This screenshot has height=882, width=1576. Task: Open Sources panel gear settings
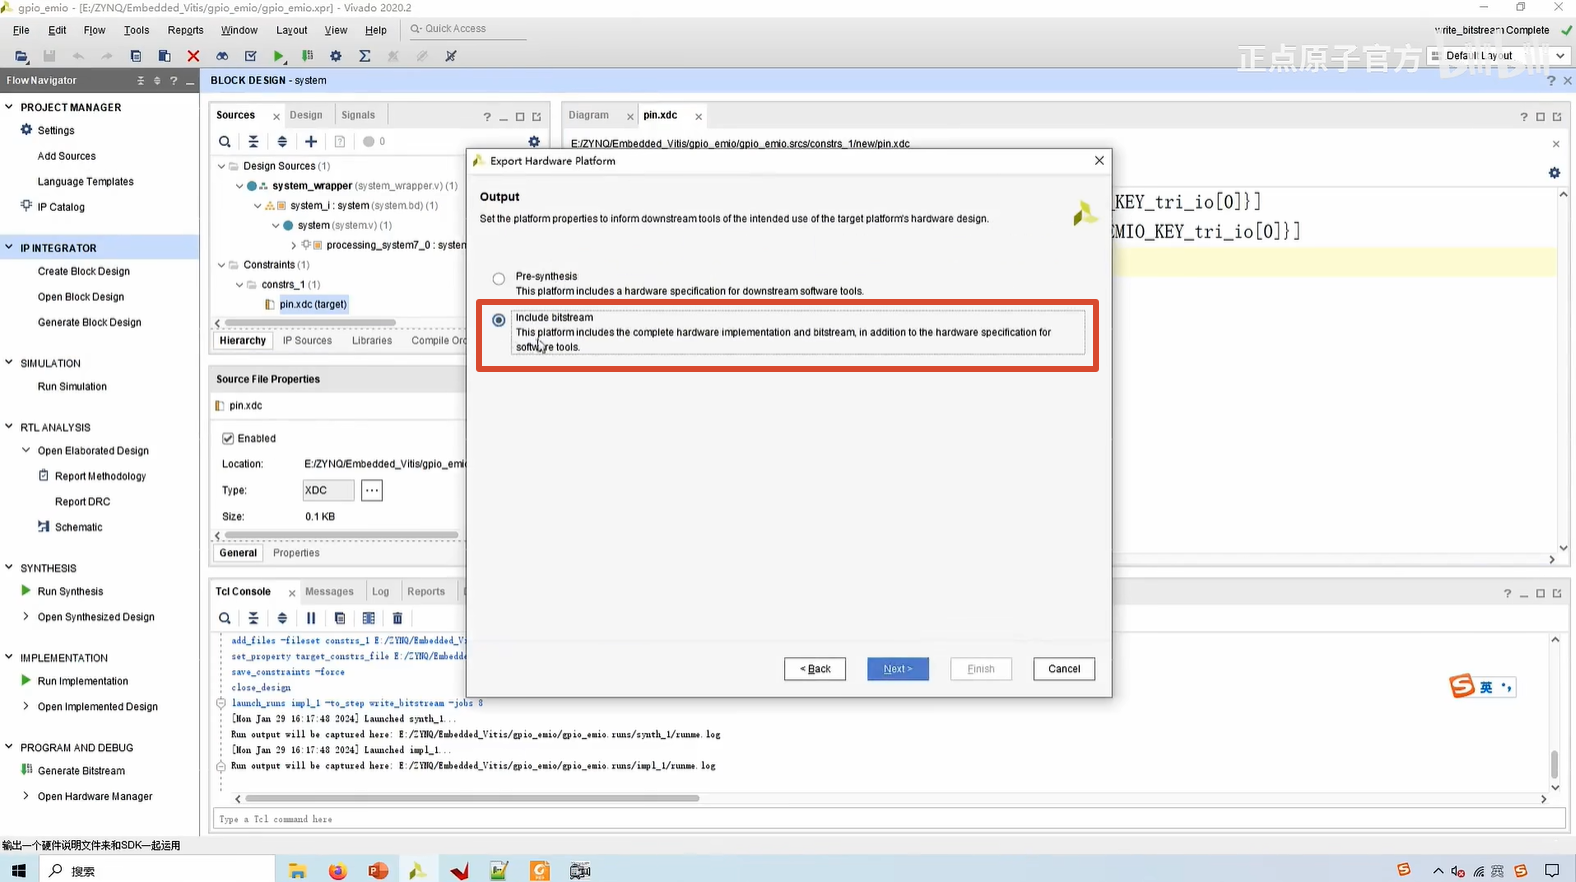coord(534,142)
